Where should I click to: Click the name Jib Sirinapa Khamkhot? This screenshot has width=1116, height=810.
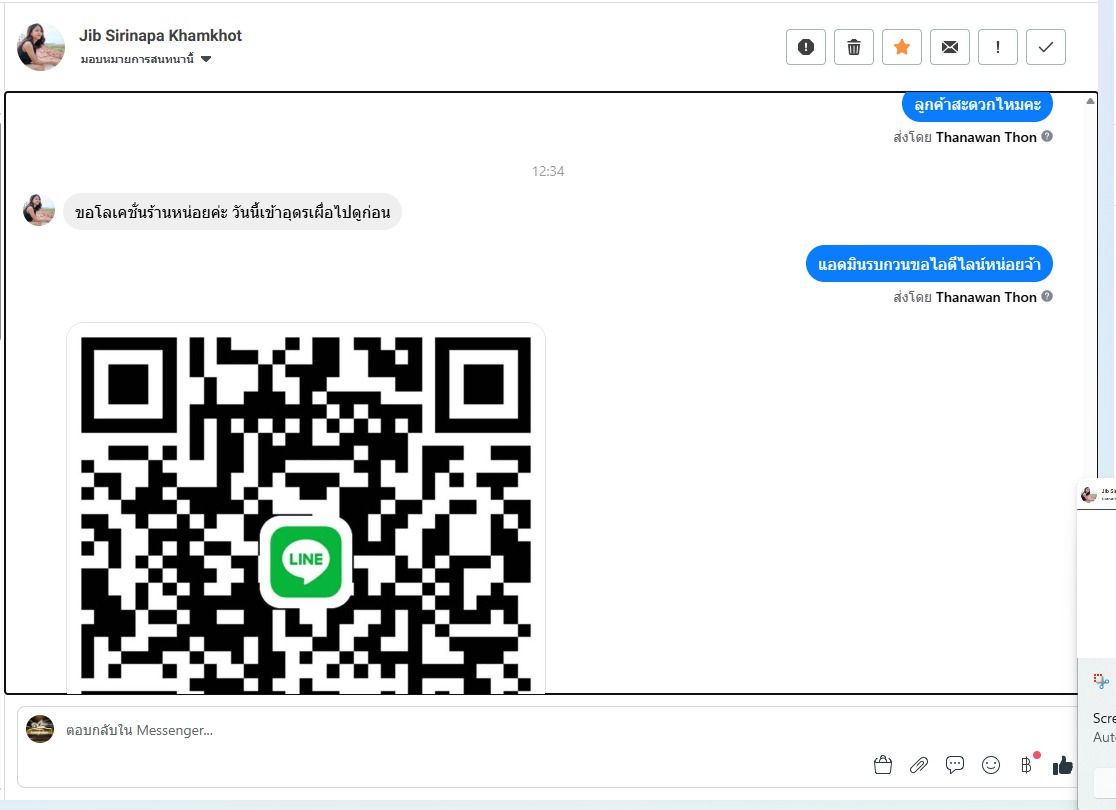tap(160, 36)
